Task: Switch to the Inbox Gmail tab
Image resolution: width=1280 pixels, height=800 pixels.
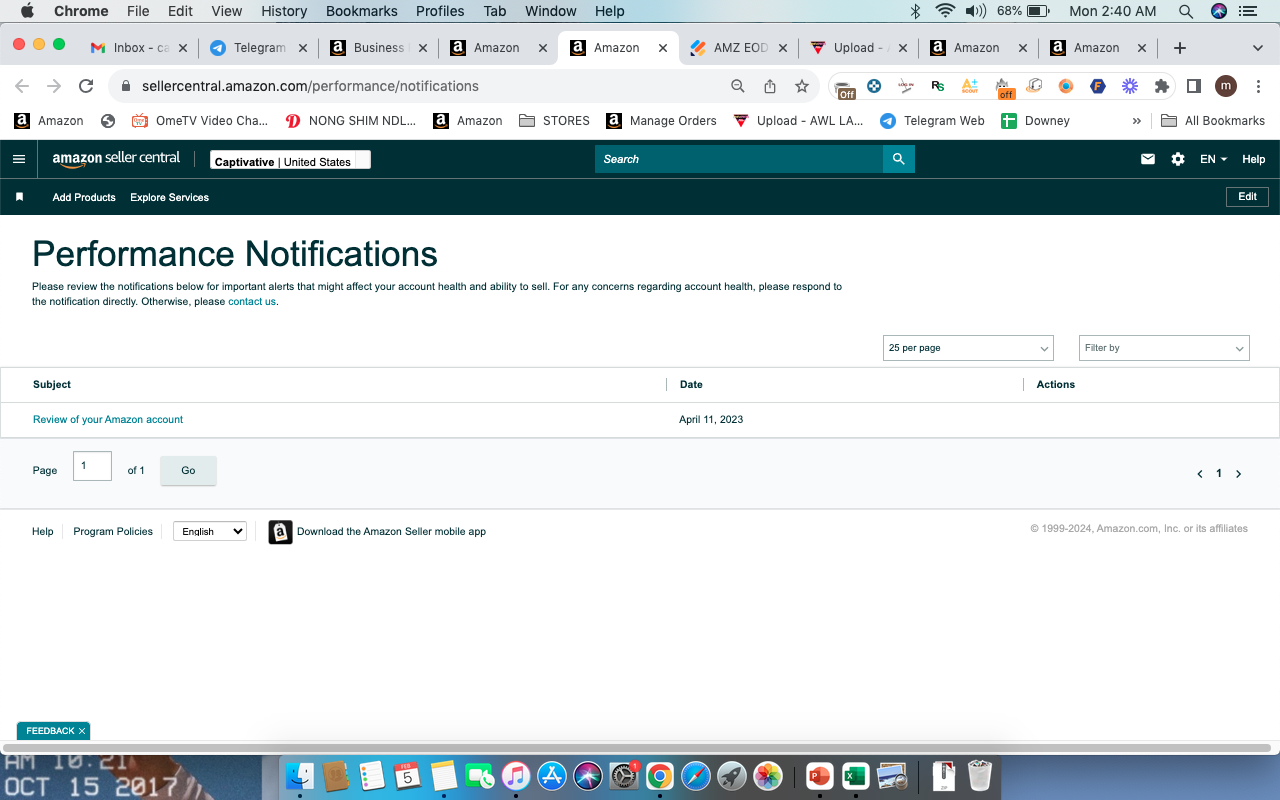Action: pyautogui.click(x=138, y=47)
